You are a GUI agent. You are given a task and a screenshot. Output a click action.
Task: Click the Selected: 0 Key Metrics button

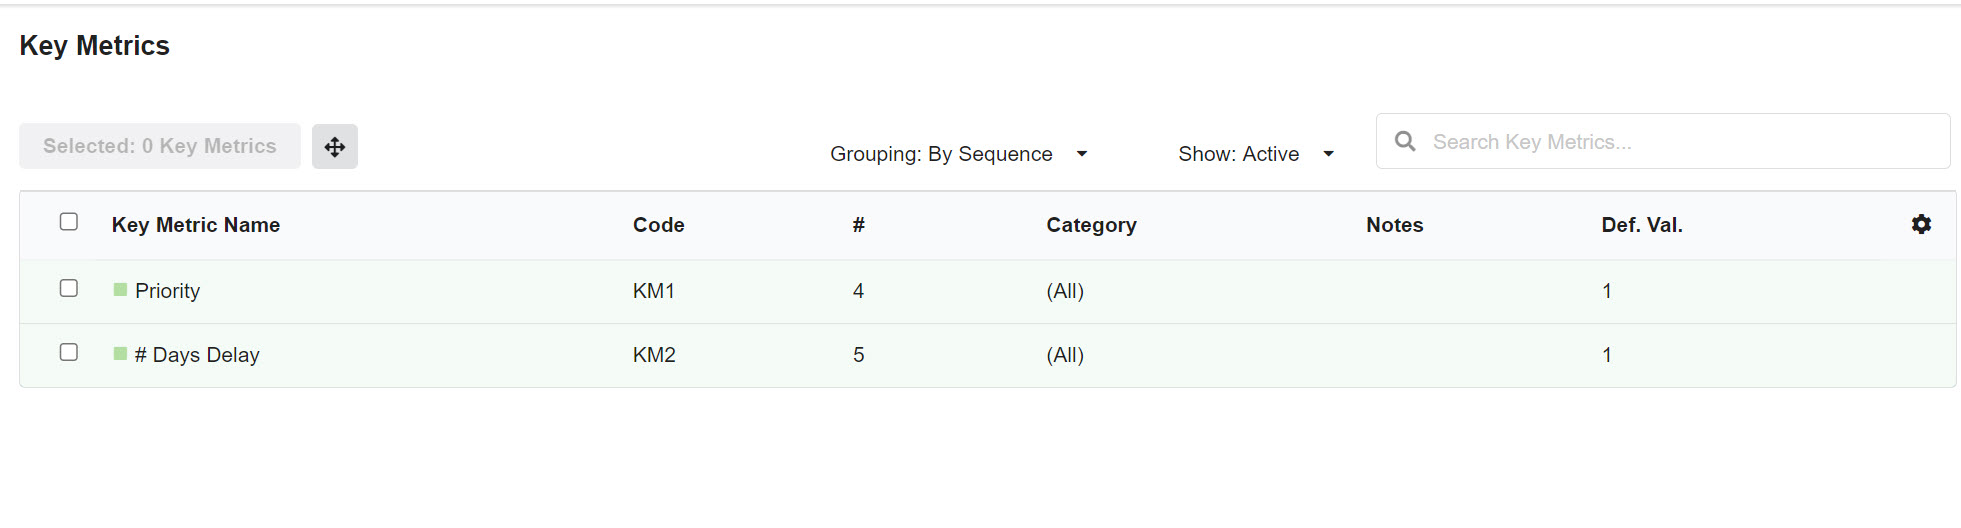point(160,146)
